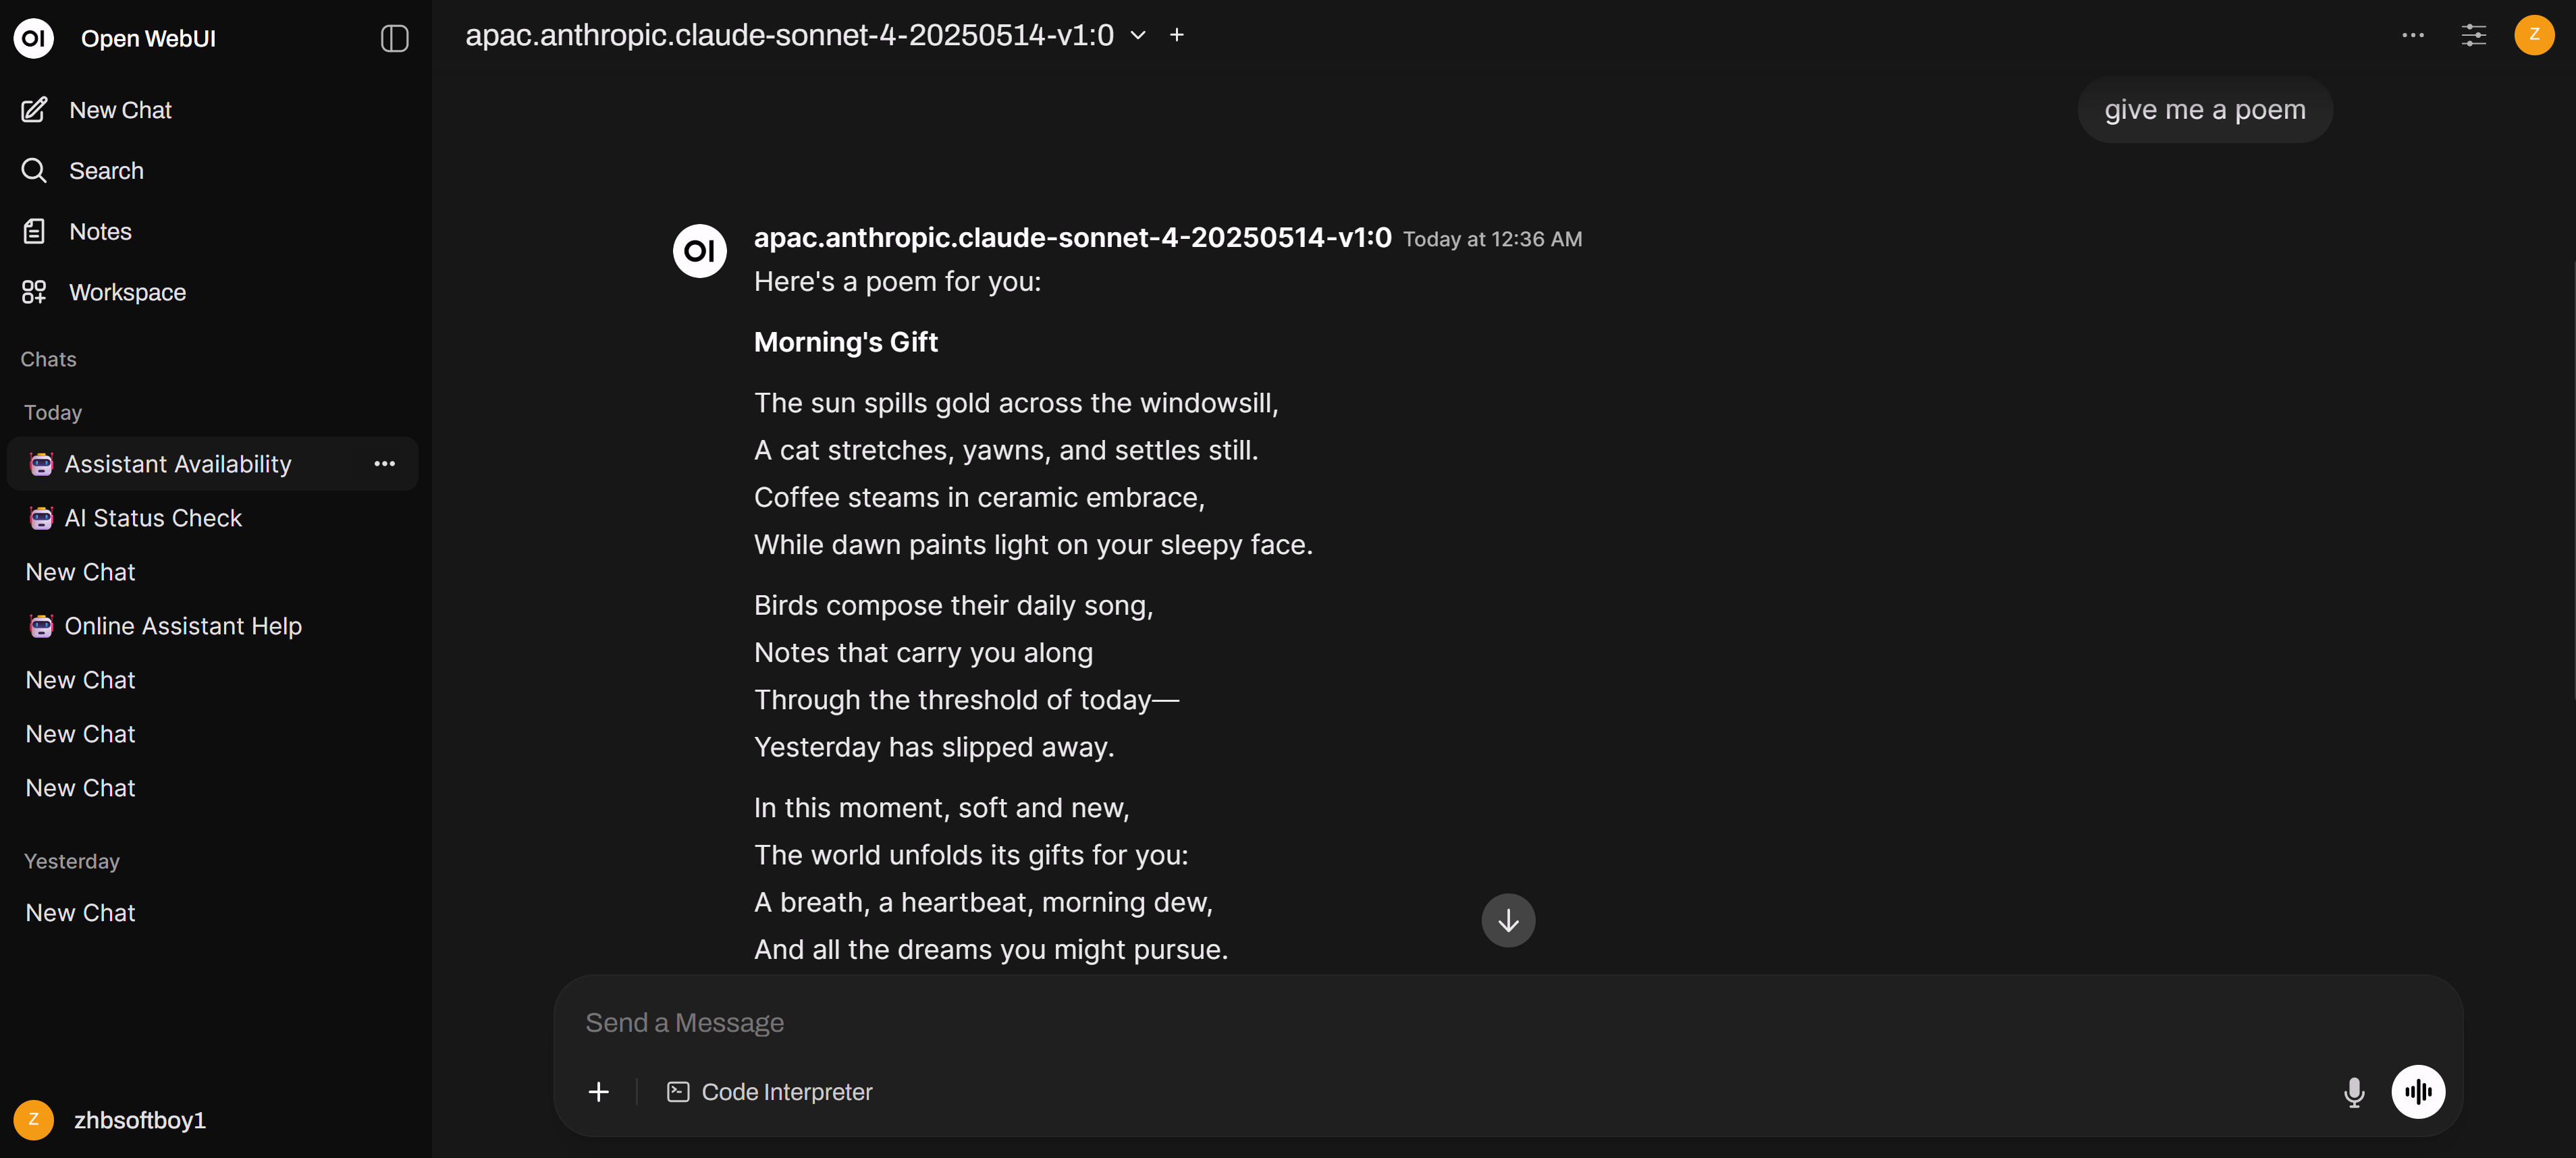Add another model with the plus icon

coord(1177,36)
